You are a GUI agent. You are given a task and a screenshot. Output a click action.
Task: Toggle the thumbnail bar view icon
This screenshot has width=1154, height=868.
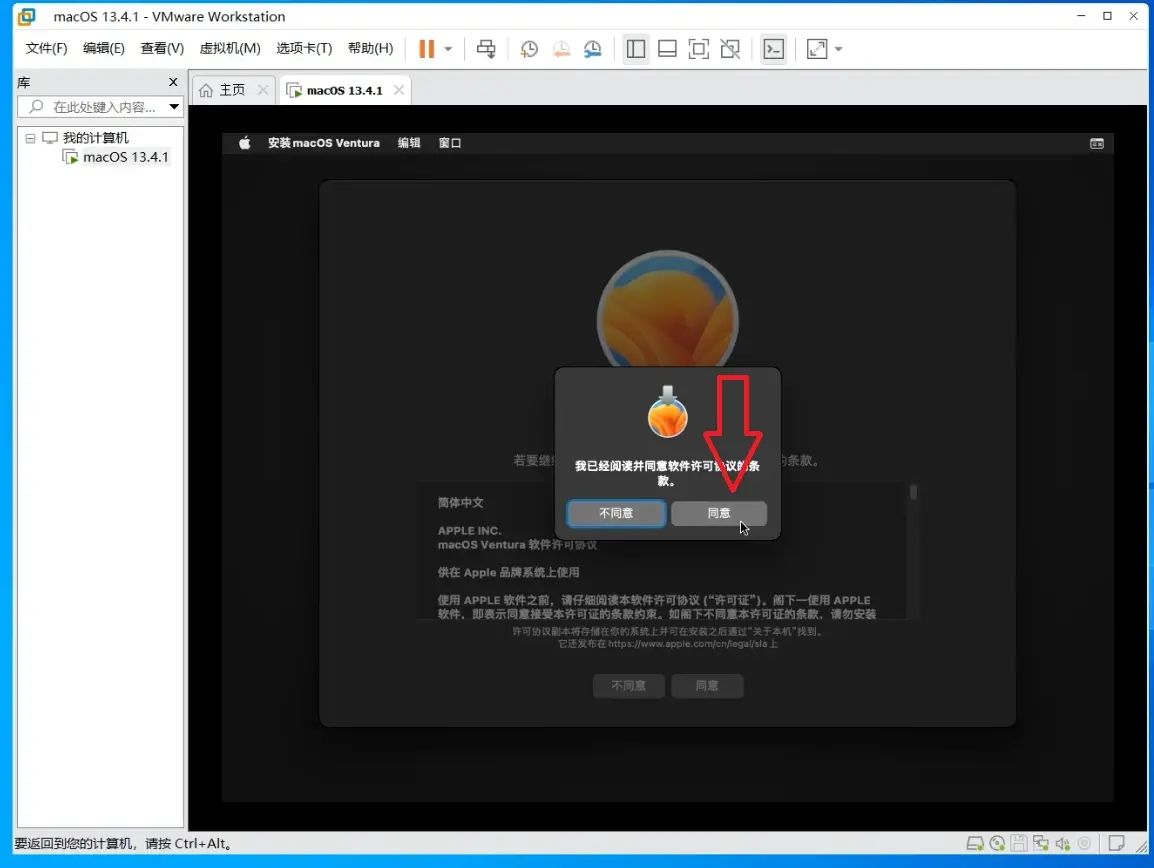pyautogui.click(x=668, y=49)
